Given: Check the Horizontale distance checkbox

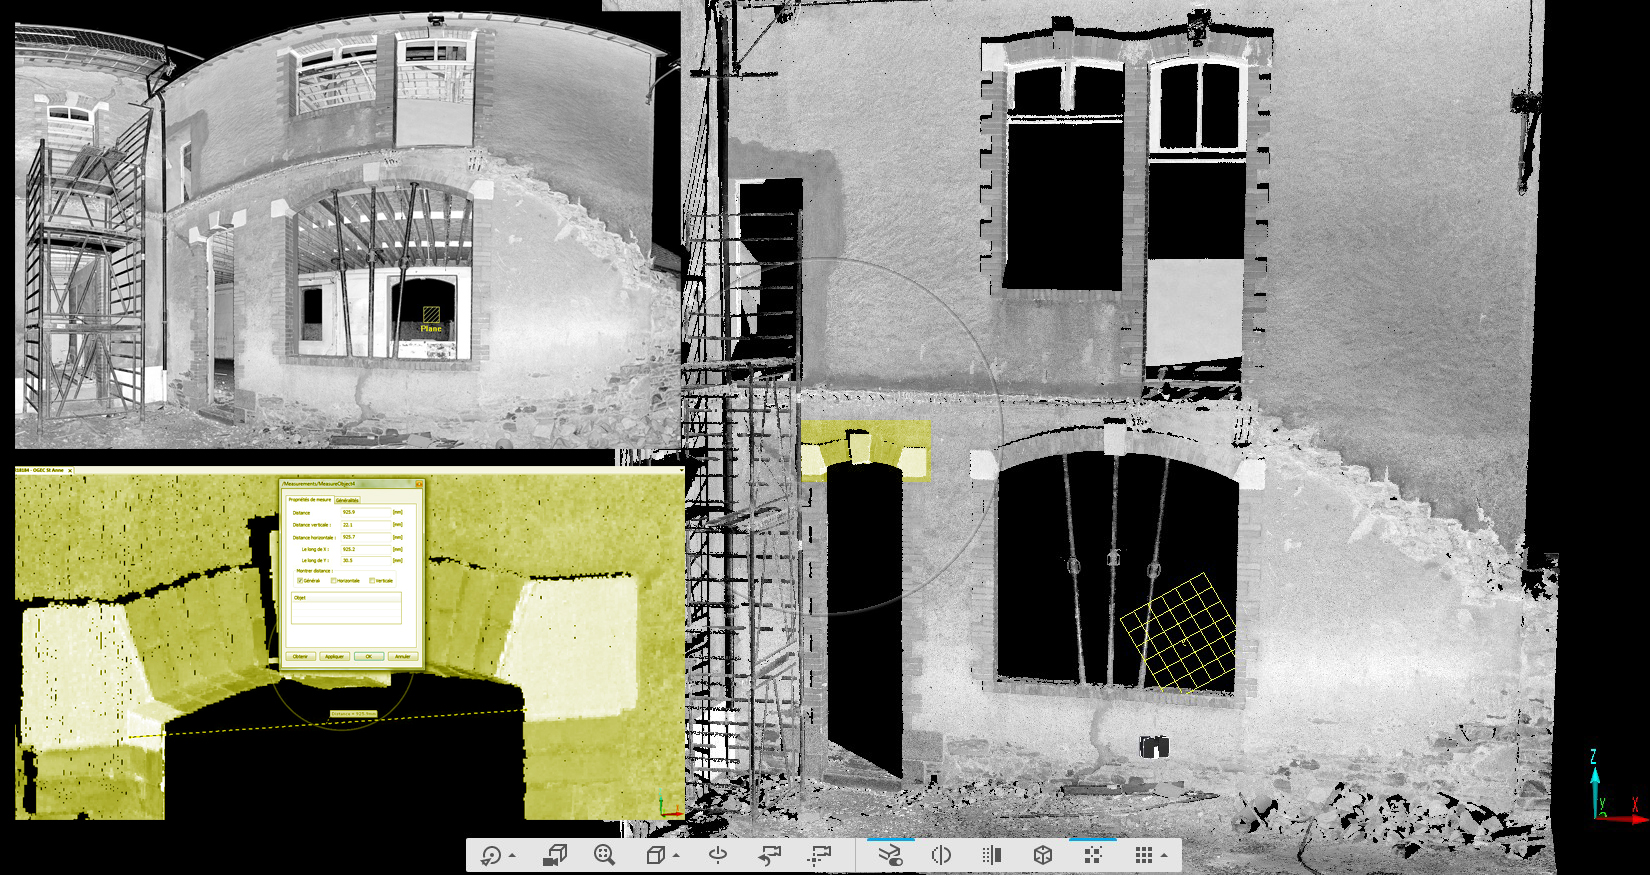Looking at the screenshot, I should click(x=334, y=581).
